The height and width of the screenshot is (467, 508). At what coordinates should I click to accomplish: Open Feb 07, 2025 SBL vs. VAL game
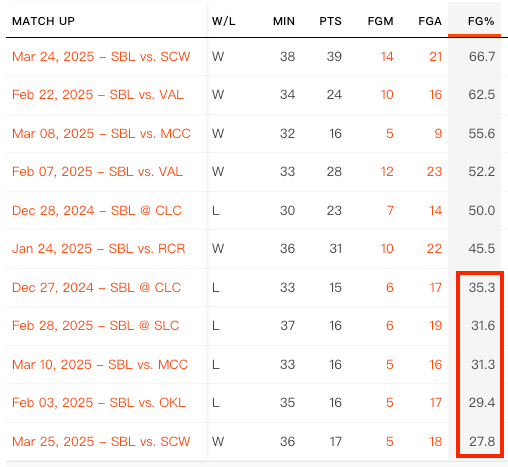click(97, 172)
